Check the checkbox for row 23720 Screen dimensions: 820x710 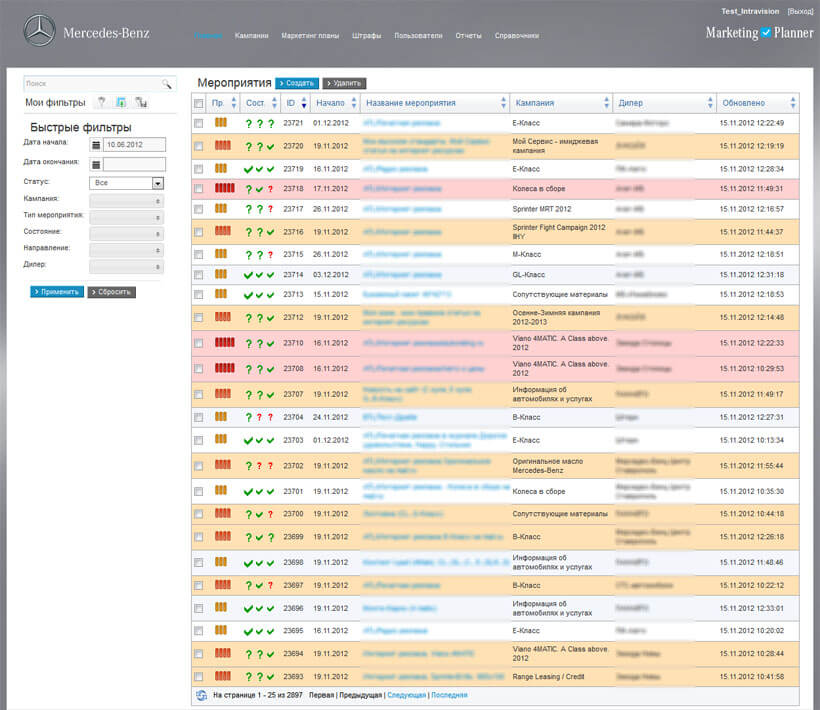tap(199, 146)
